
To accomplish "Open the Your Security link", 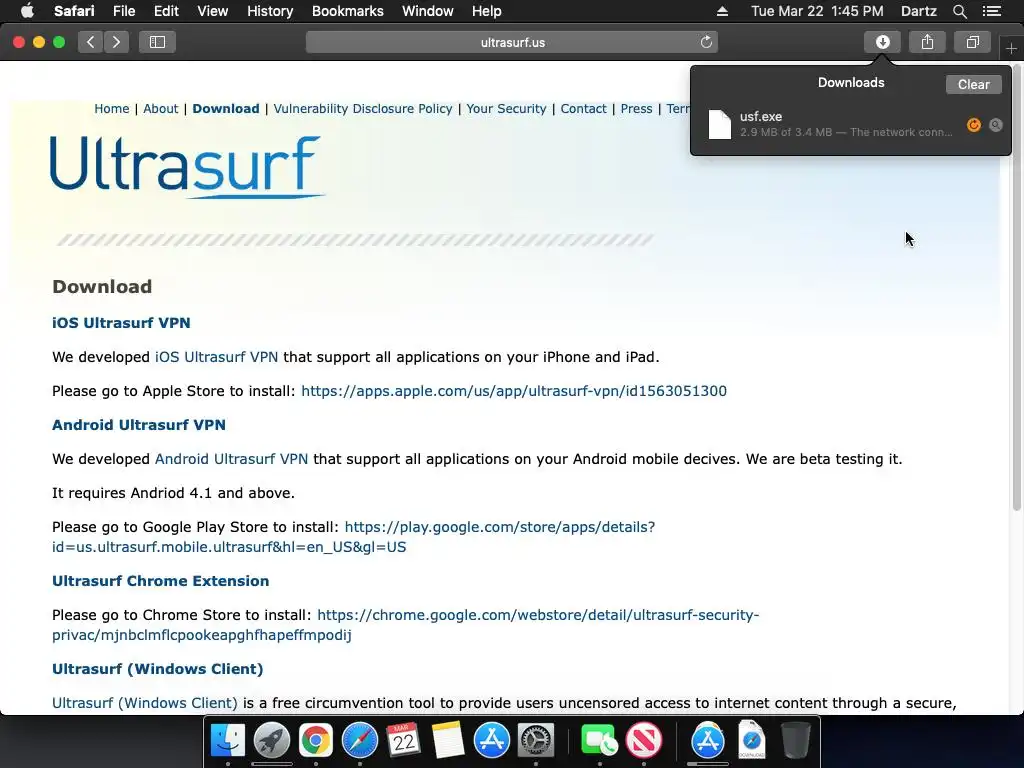I will point(506,108).
